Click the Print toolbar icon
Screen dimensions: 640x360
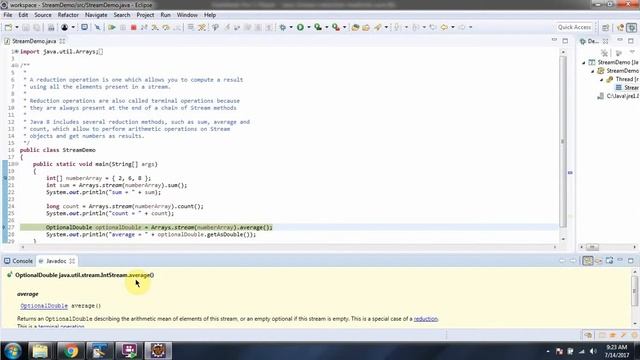[51, 27]
